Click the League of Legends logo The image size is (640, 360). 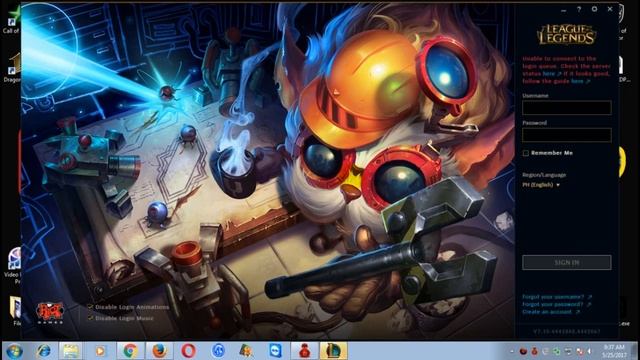tap(567, 34)
